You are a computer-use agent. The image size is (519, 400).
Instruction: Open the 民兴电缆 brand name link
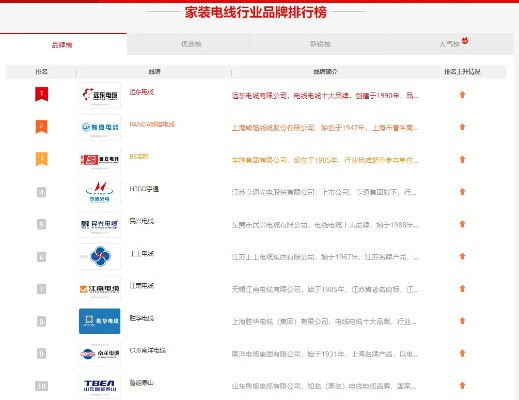[x=142, y=221]
